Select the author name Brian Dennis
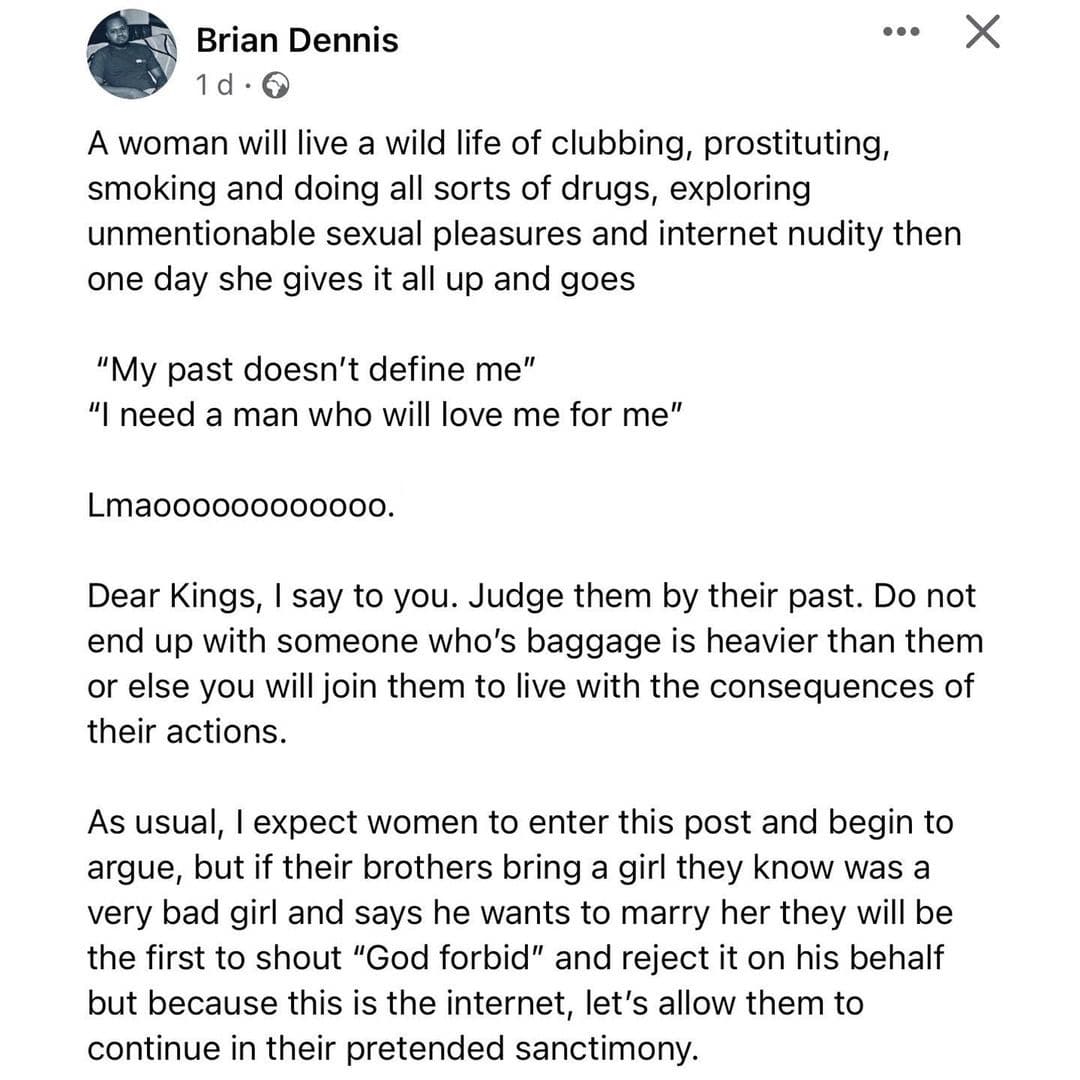1080x1080 pixels. (296, 41)
